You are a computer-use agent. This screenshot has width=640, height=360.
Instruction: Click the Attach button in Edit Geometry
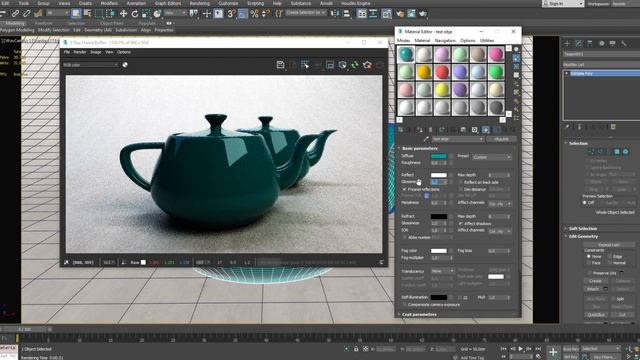[x=593, y=289]
